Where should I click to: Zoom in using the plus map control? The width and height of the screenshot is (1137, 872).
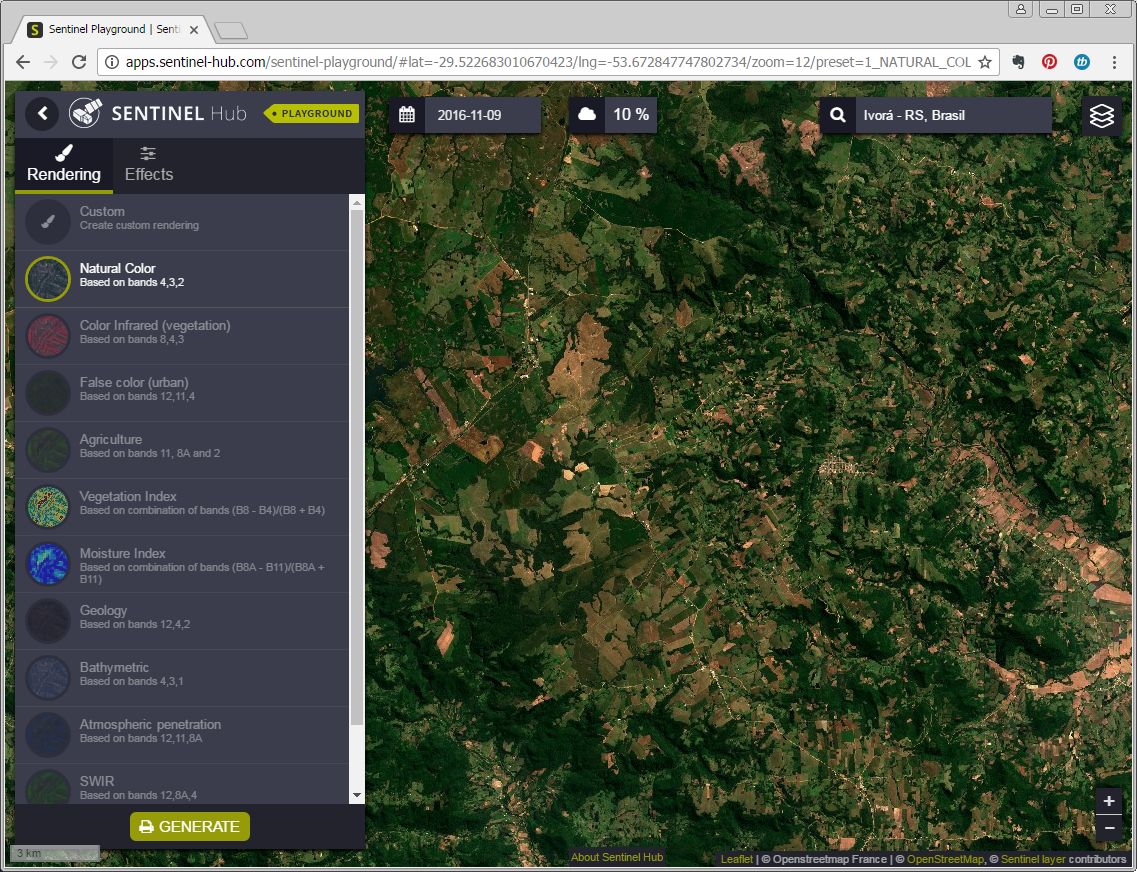tap(1108, 801)
